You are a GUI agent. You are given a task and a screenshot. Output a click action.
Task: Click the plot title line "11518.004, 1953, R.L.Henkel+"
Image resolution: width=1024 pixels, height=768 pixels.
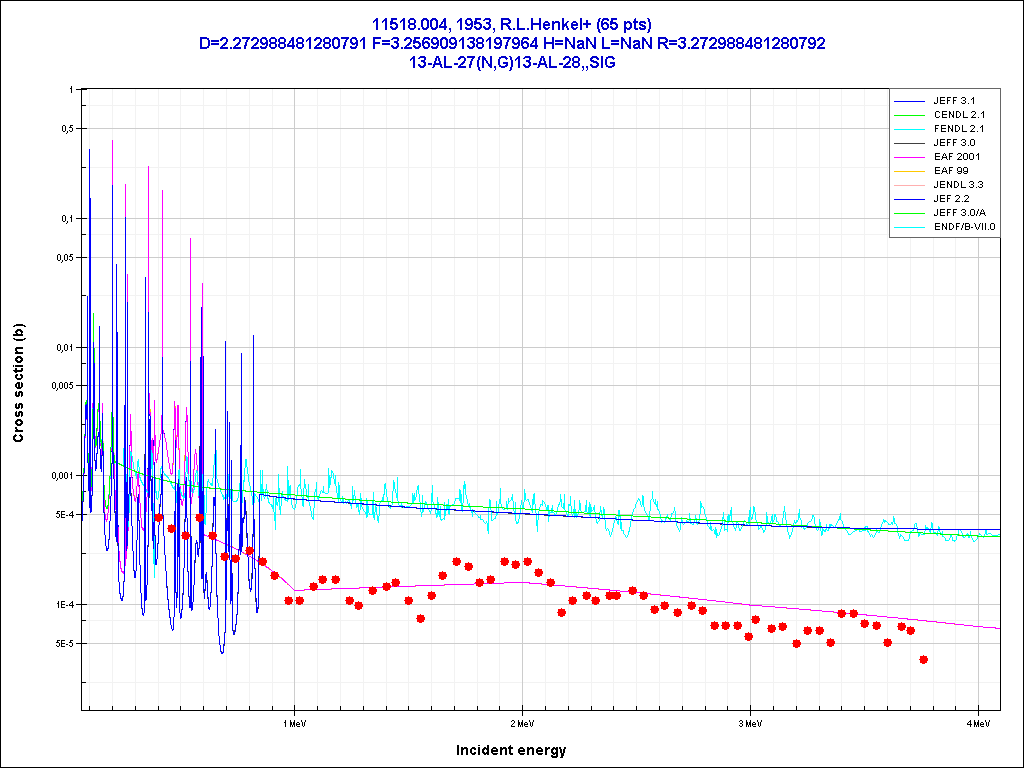click(x=512, y=24)
